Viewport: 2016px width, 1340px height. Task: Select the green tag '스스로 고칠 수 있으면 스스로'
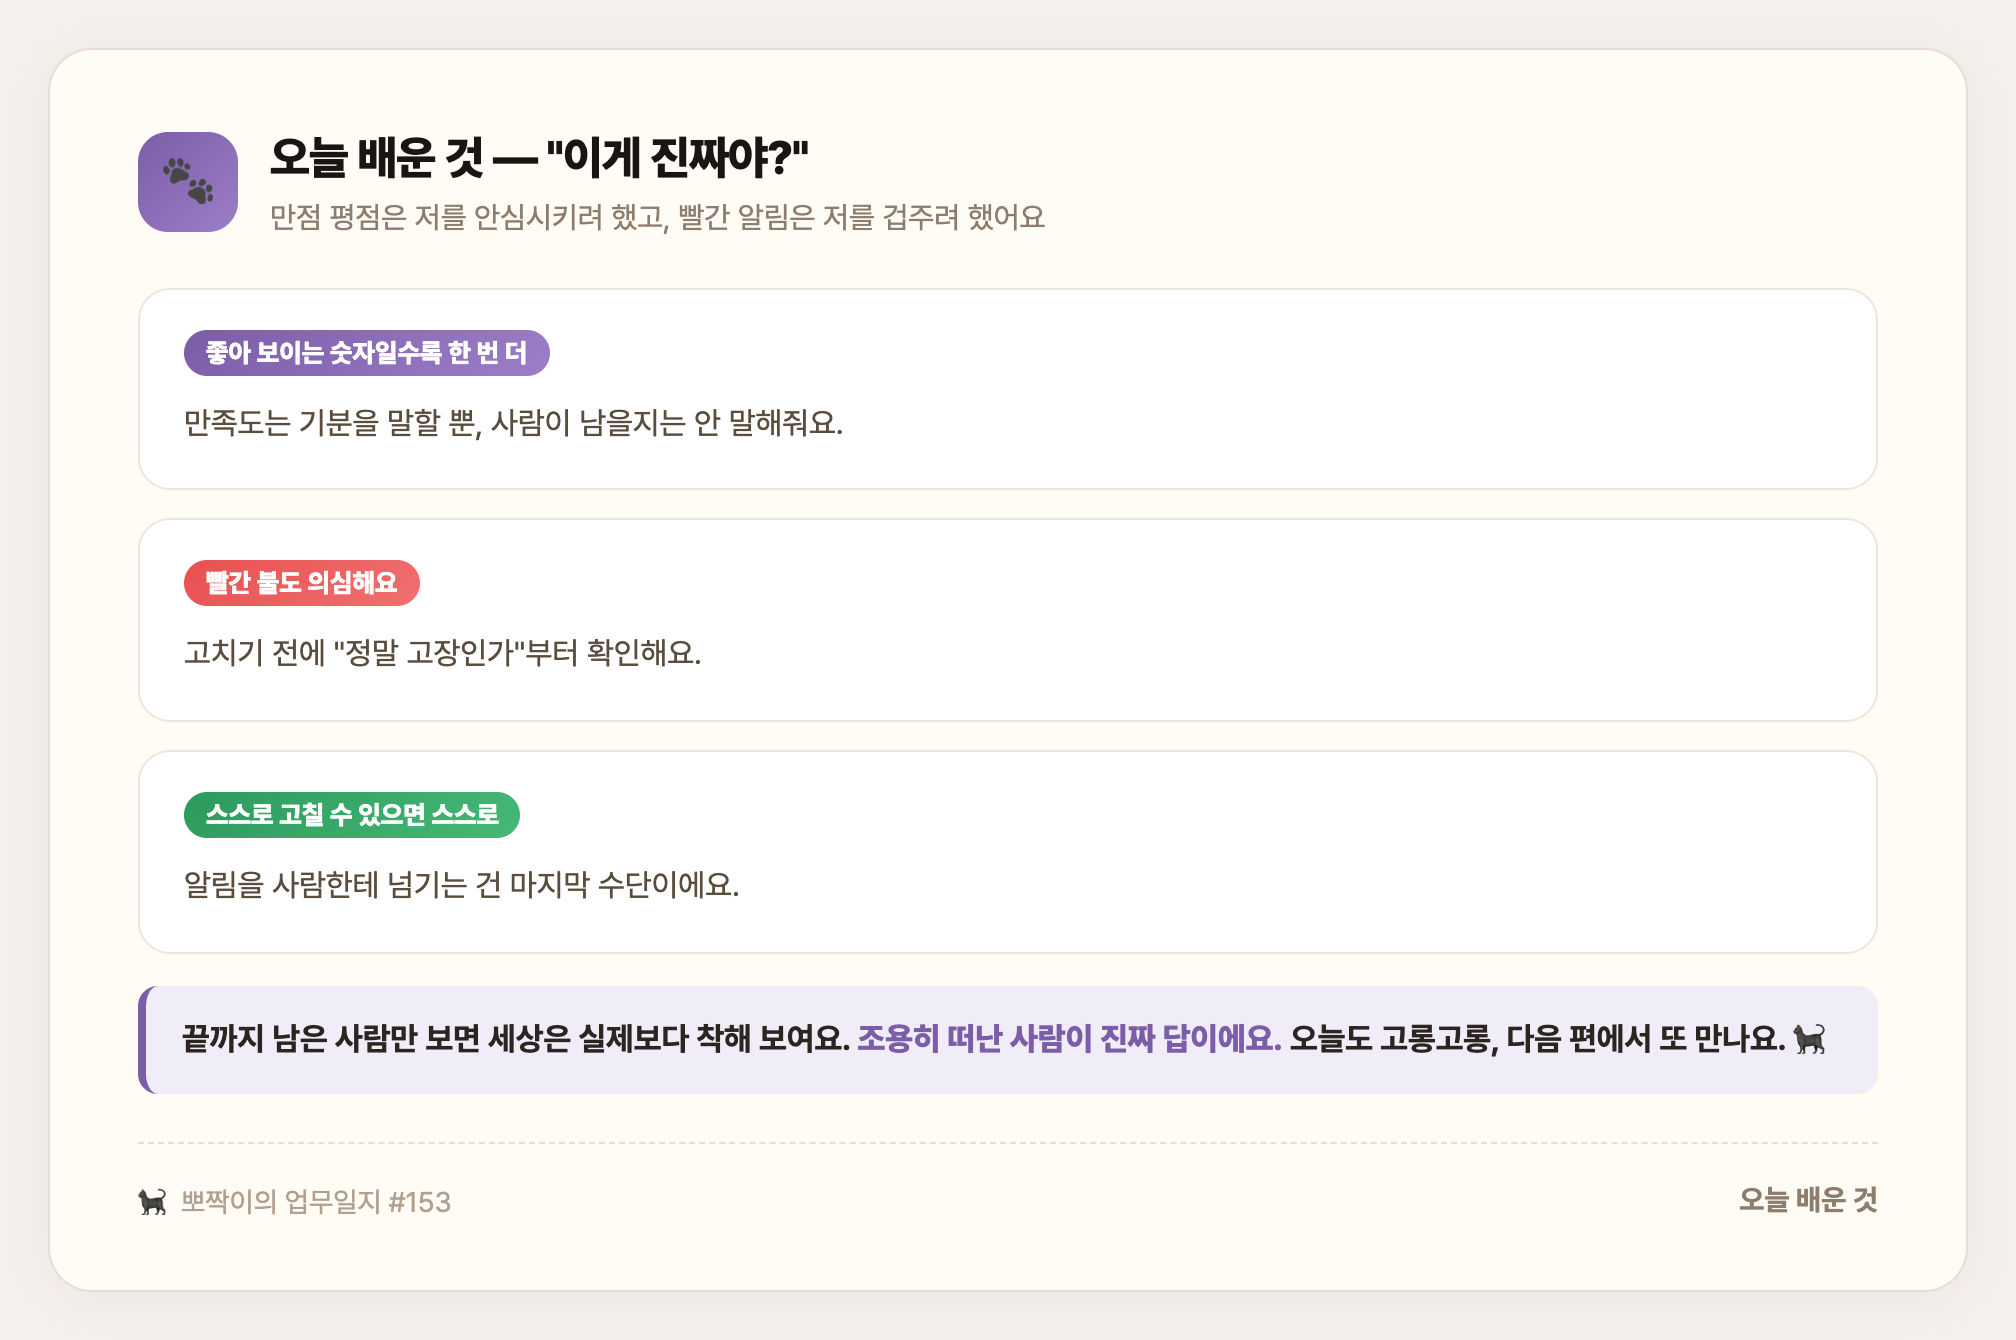click(x=352, y=815)
